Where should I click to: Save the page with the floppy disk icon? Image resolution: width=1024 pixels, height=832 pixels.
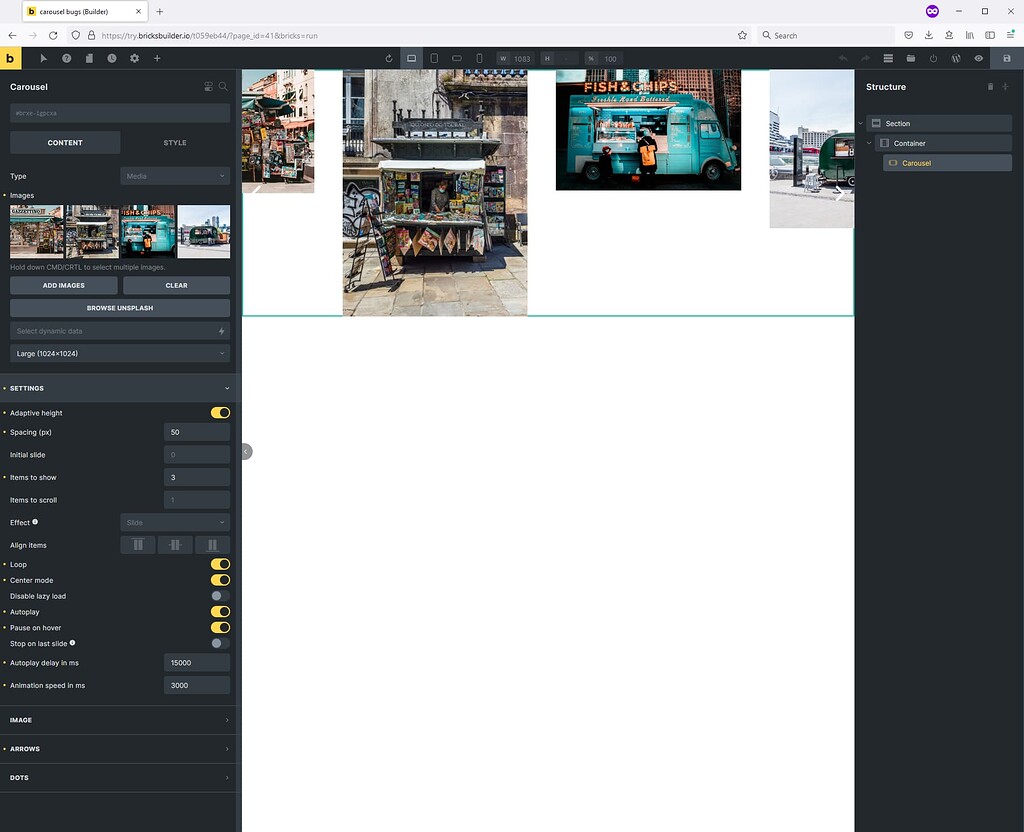(1007, 58)
